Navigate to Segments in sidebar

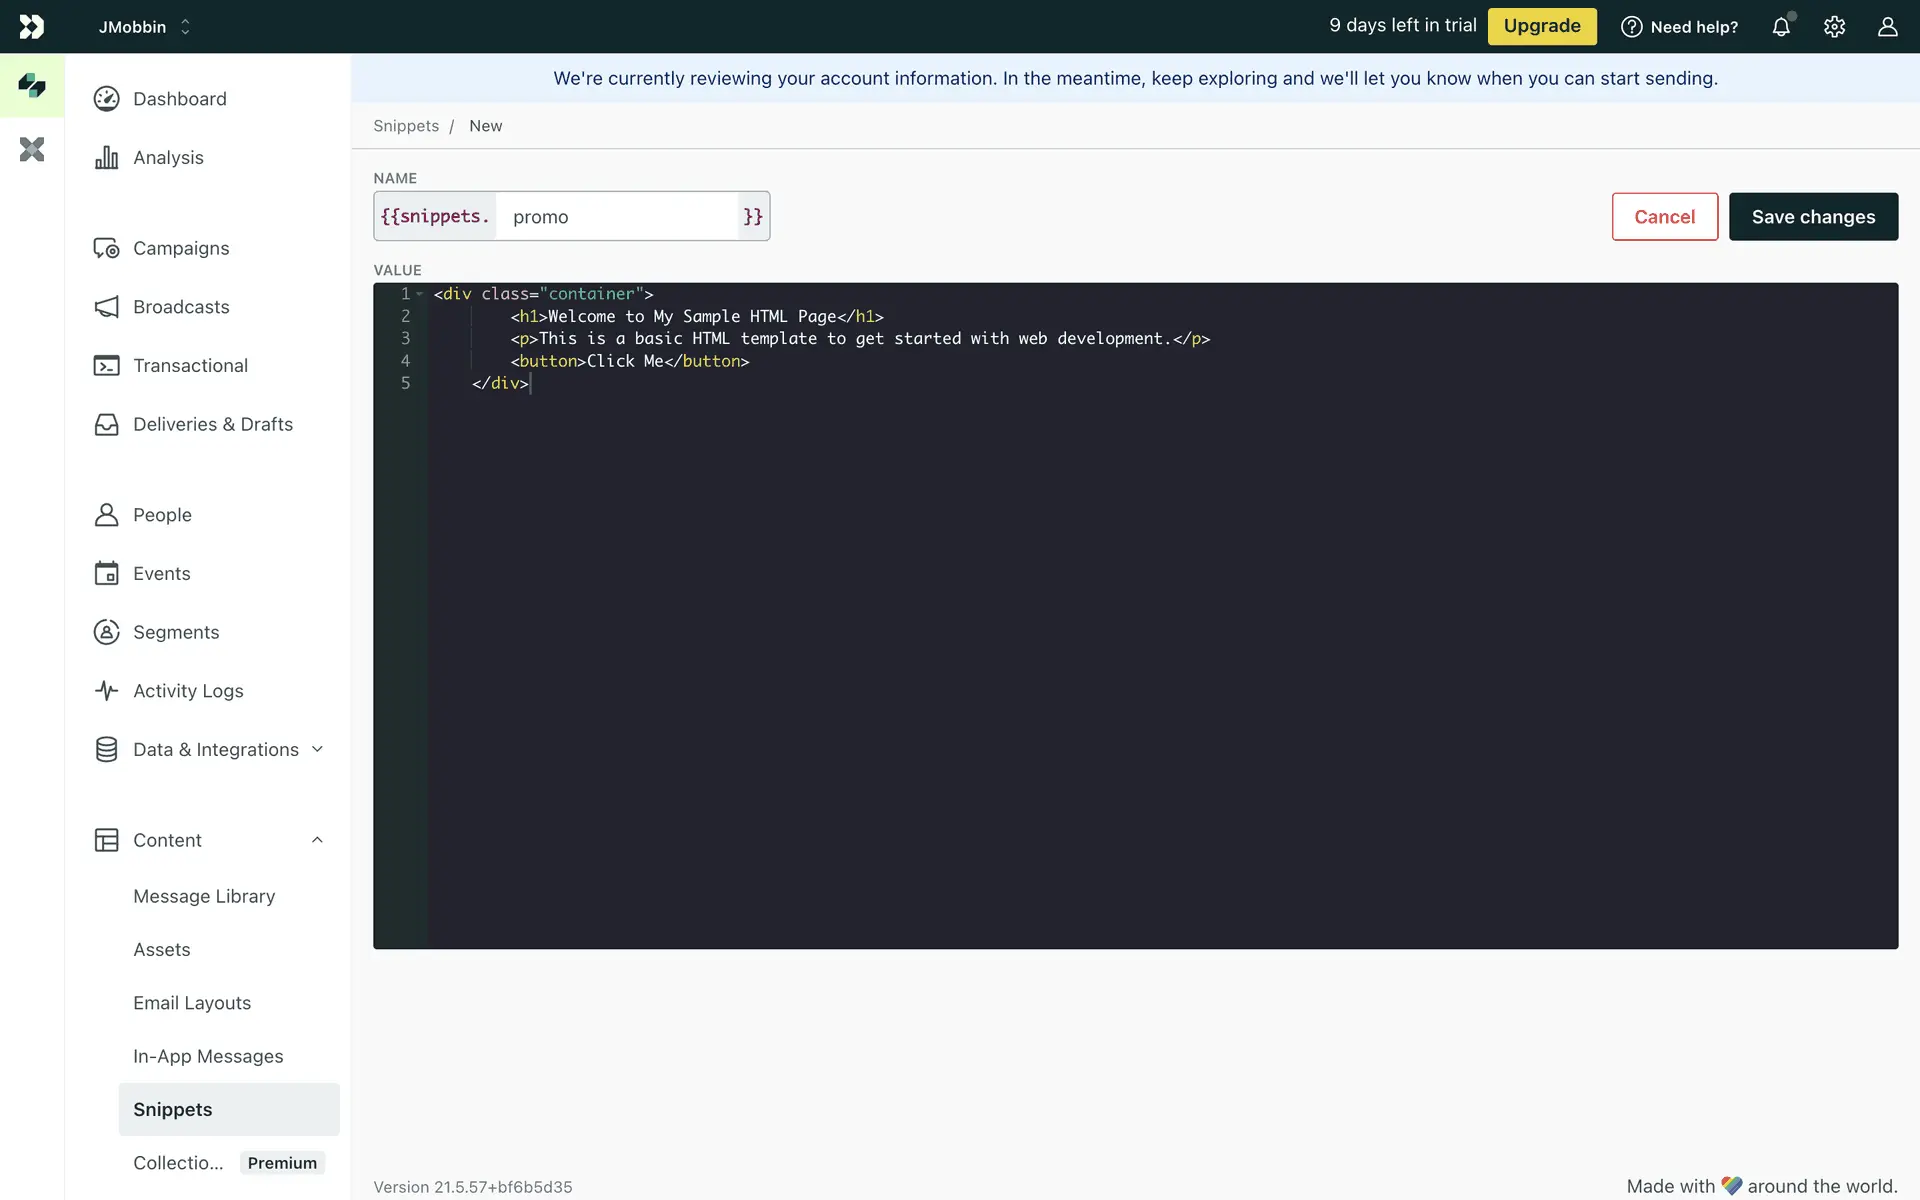pyautogui.click(x=176, y=633)
